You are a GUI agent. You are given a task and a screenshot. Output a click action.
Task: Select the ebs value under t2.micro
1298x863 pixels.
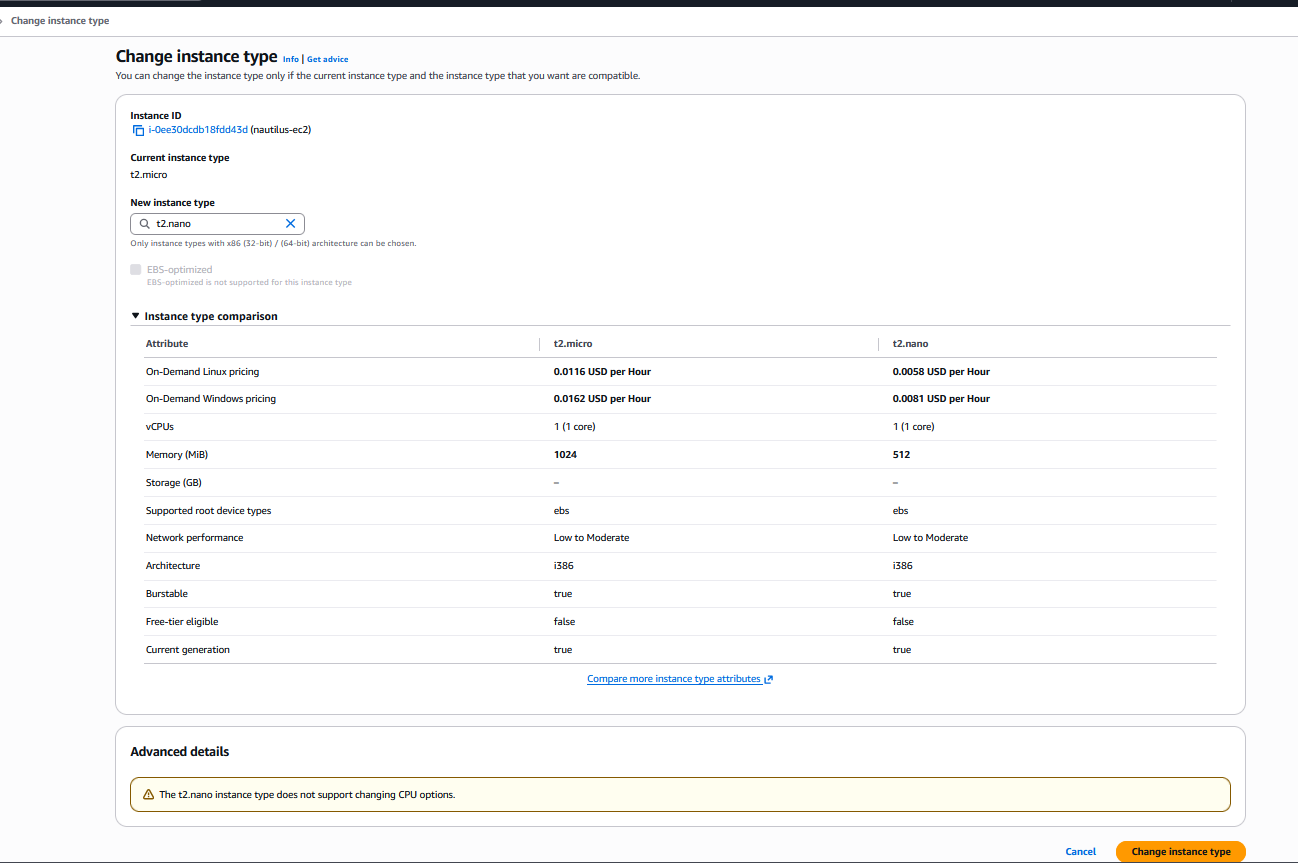[562, 511]
